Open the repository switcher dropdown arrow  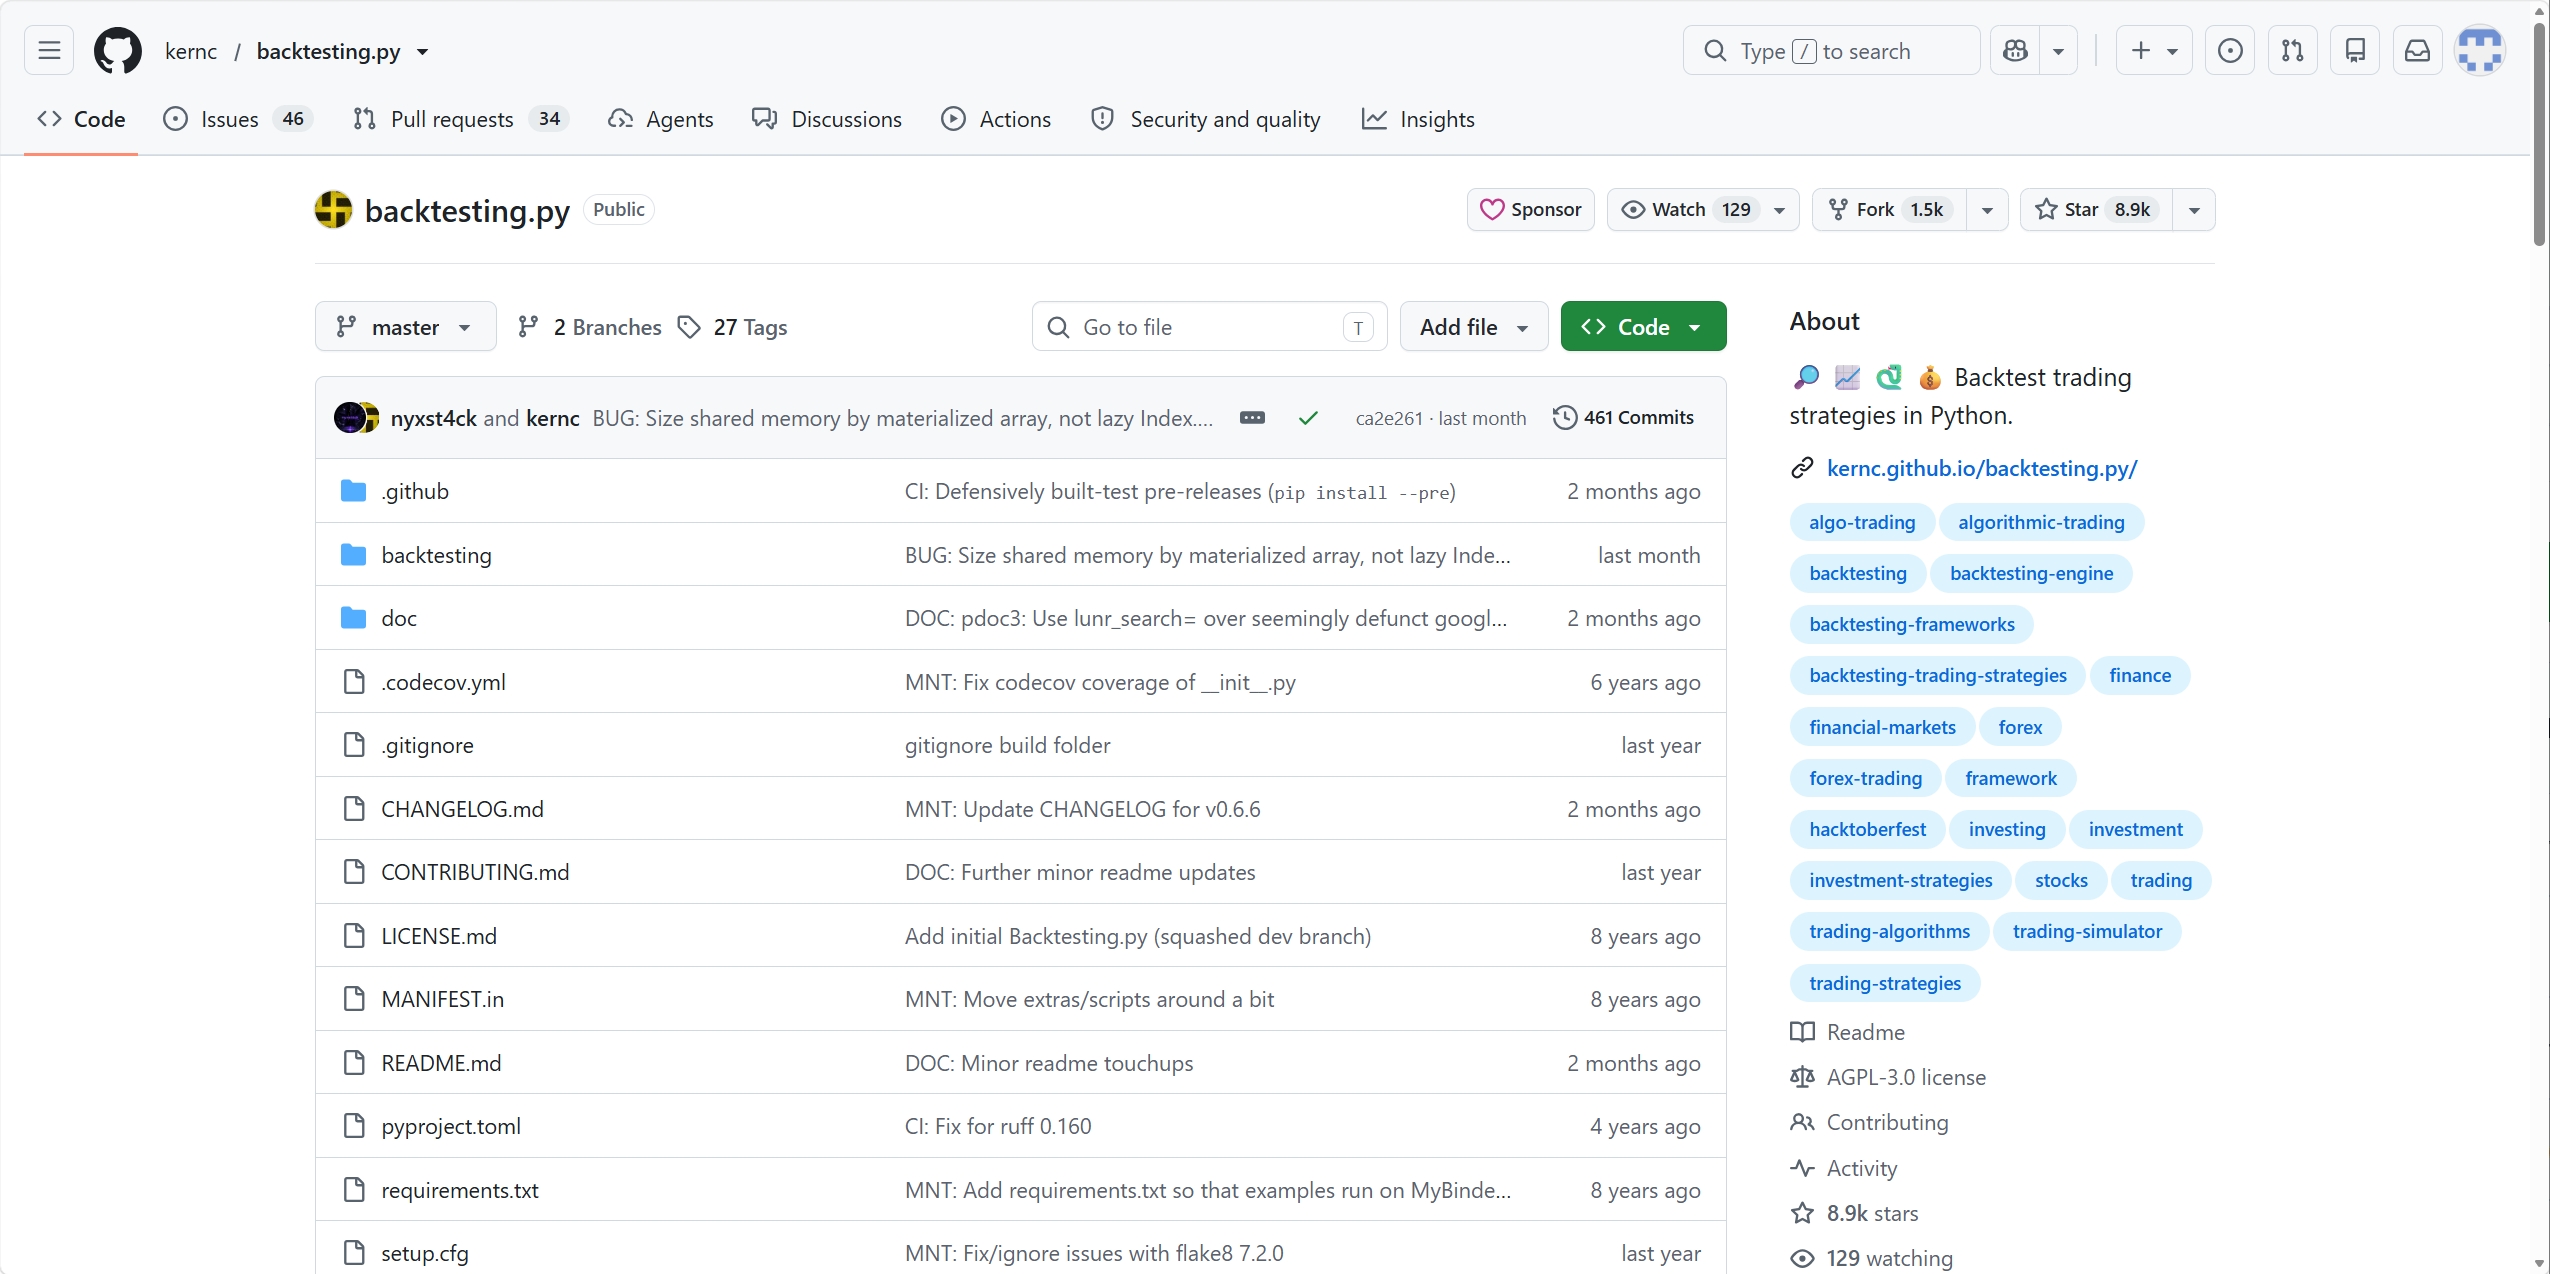click(x=423, y=52)
